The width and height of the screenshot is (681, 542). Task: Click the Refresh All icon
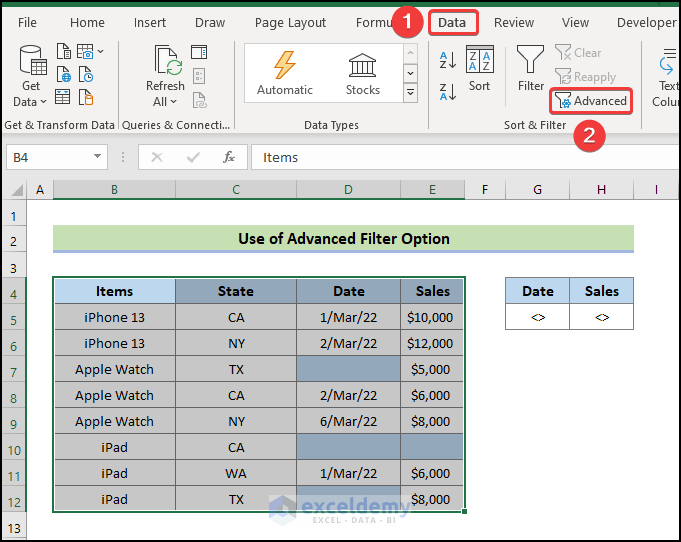click(x=168, y=61)
